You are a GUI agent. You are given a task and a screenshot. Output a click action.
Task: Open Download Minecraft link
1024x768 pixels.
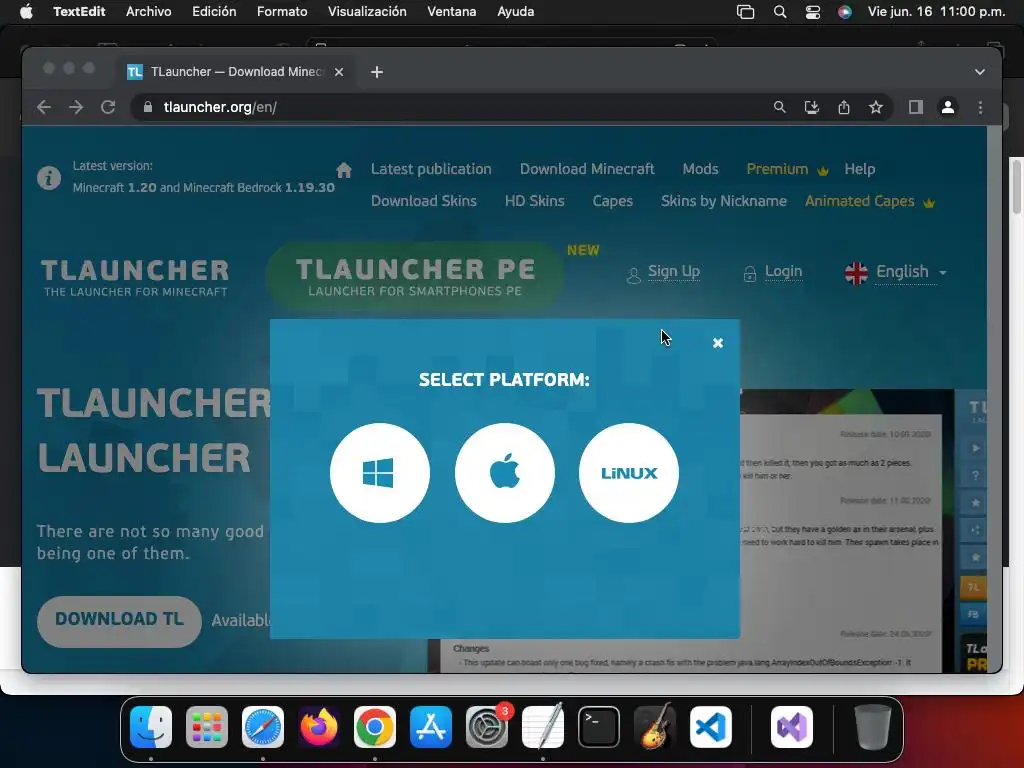587,169
